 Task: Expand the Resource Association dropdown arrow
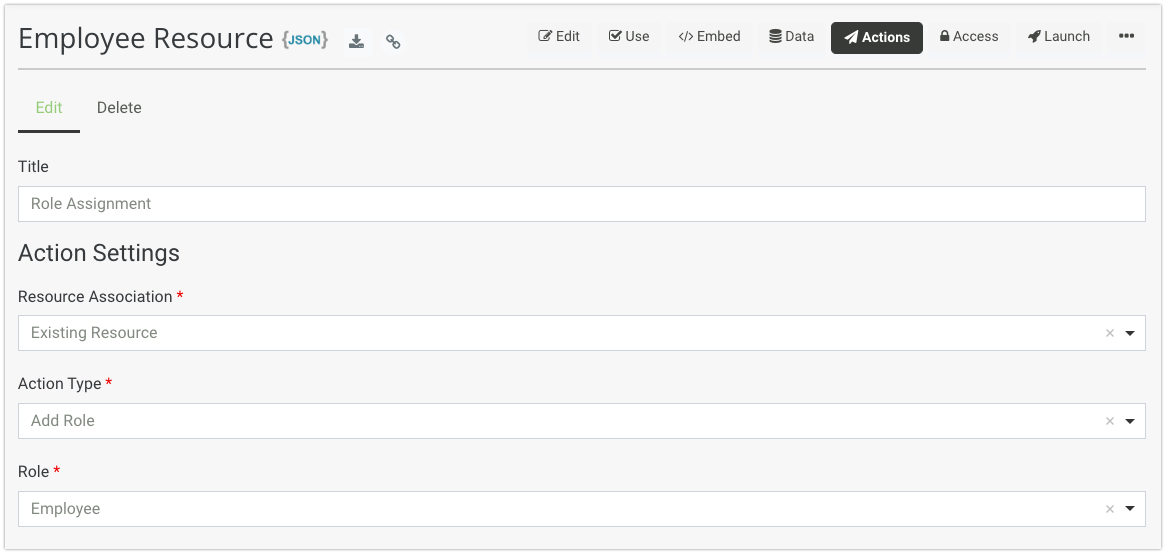click(x=1130, y=334)
